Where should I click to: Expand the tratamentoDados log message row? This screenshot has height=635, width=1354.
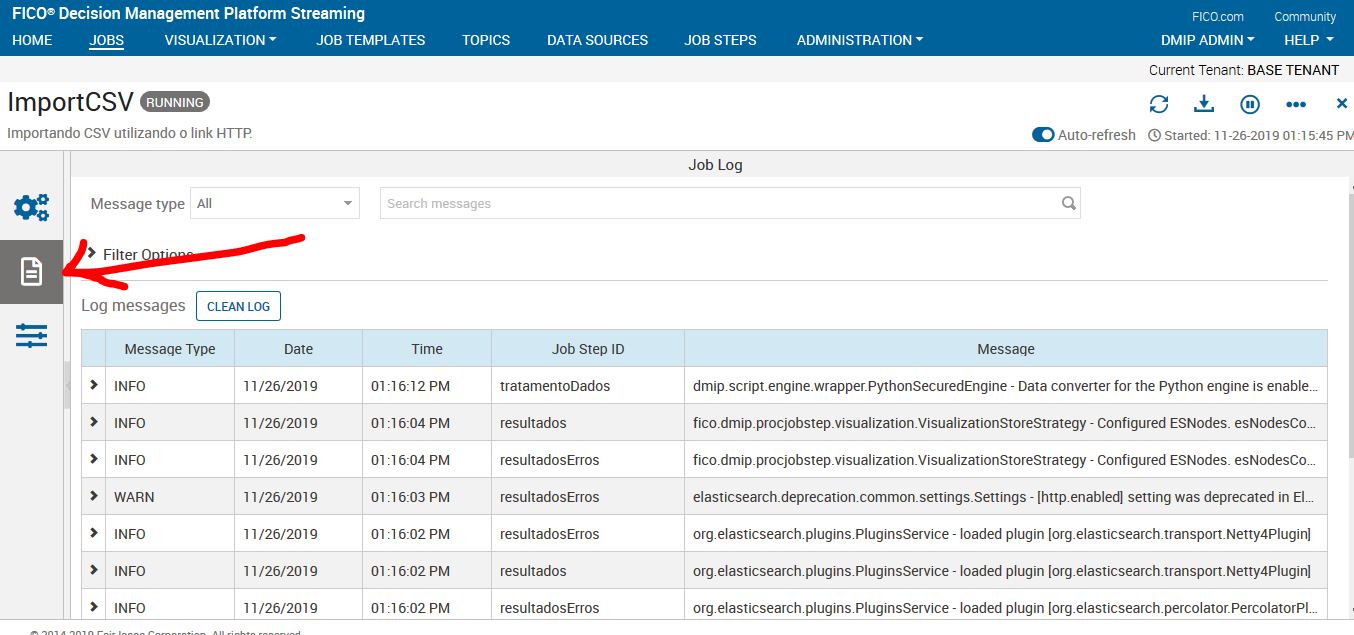[x=92, y=386]
